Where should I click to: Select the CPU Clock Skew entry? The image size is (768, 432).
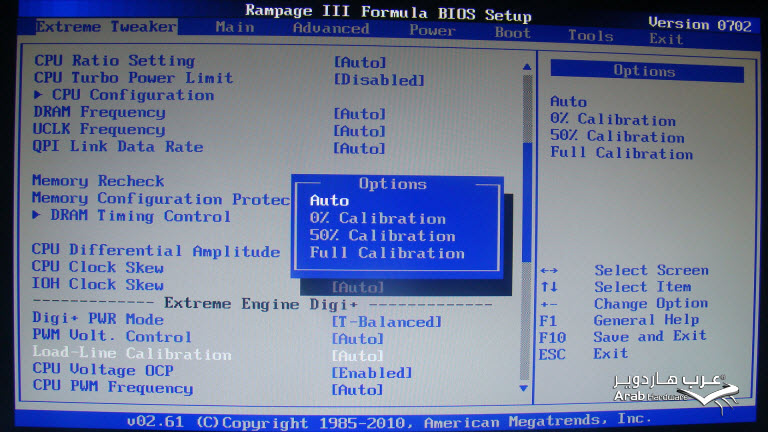pos(97,267)
